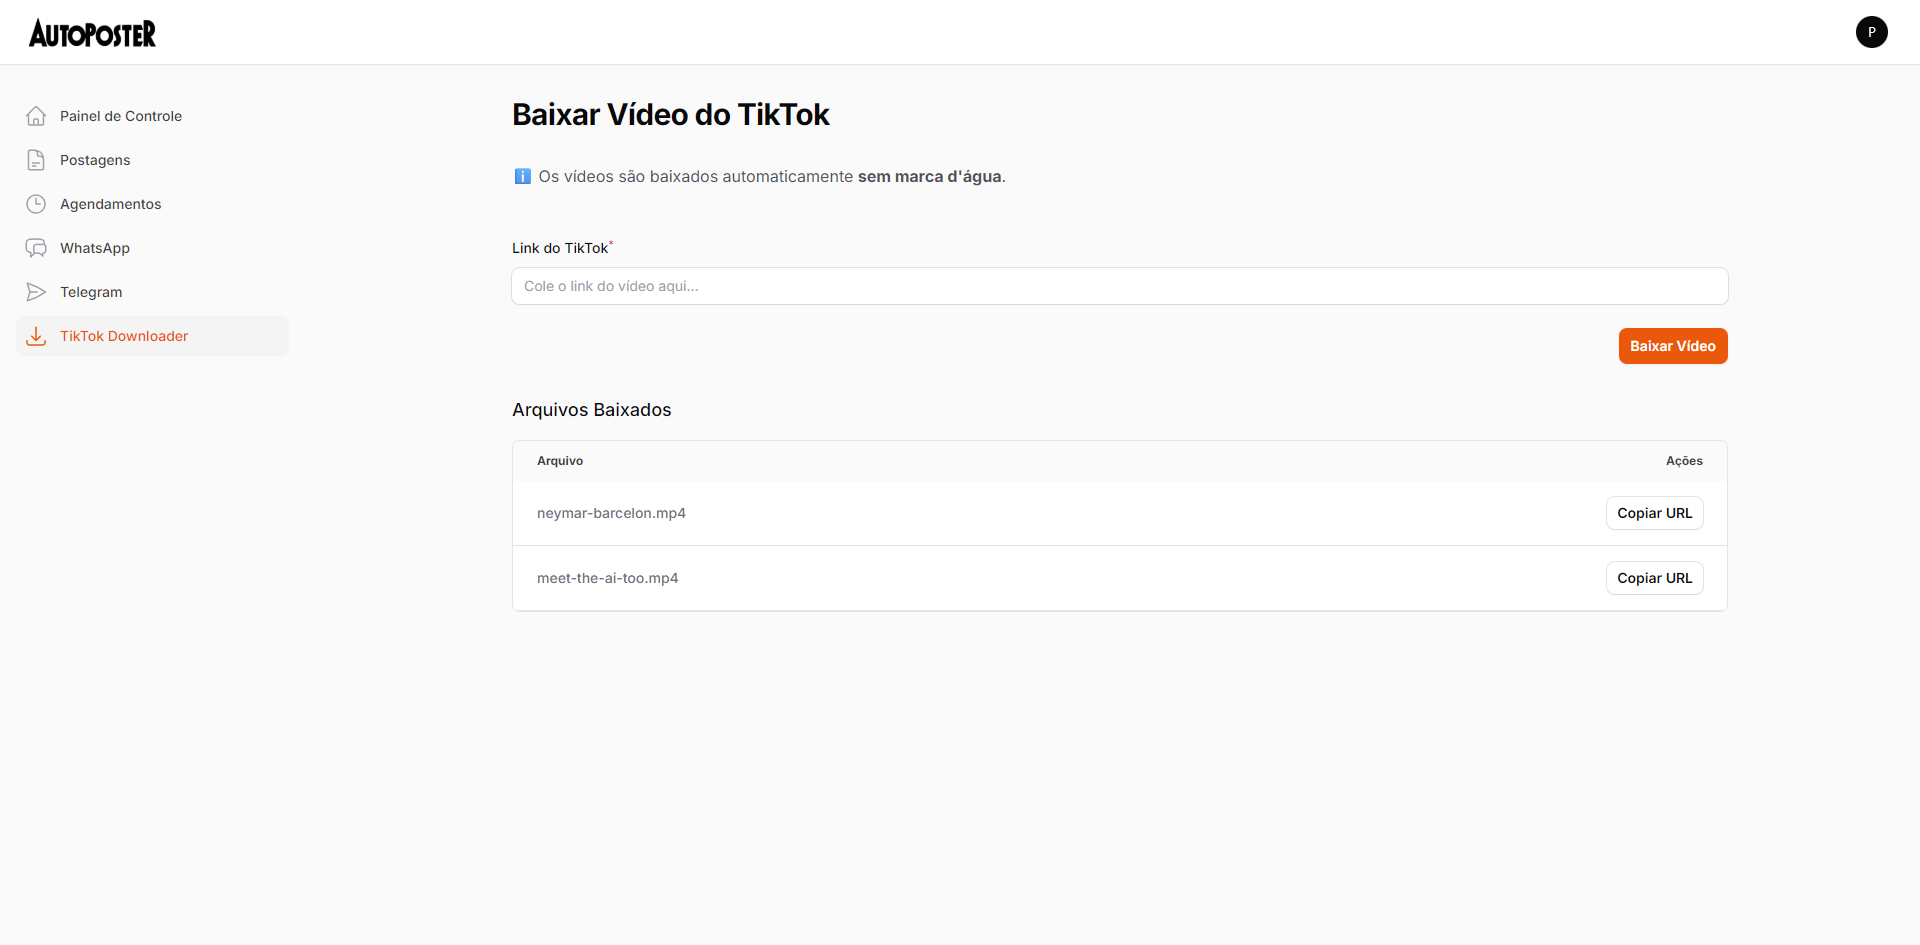Select the download icon beside TikTok Downloader
Image resolution: width=1920 pixels, height=945 pixels.
point(36,336)
